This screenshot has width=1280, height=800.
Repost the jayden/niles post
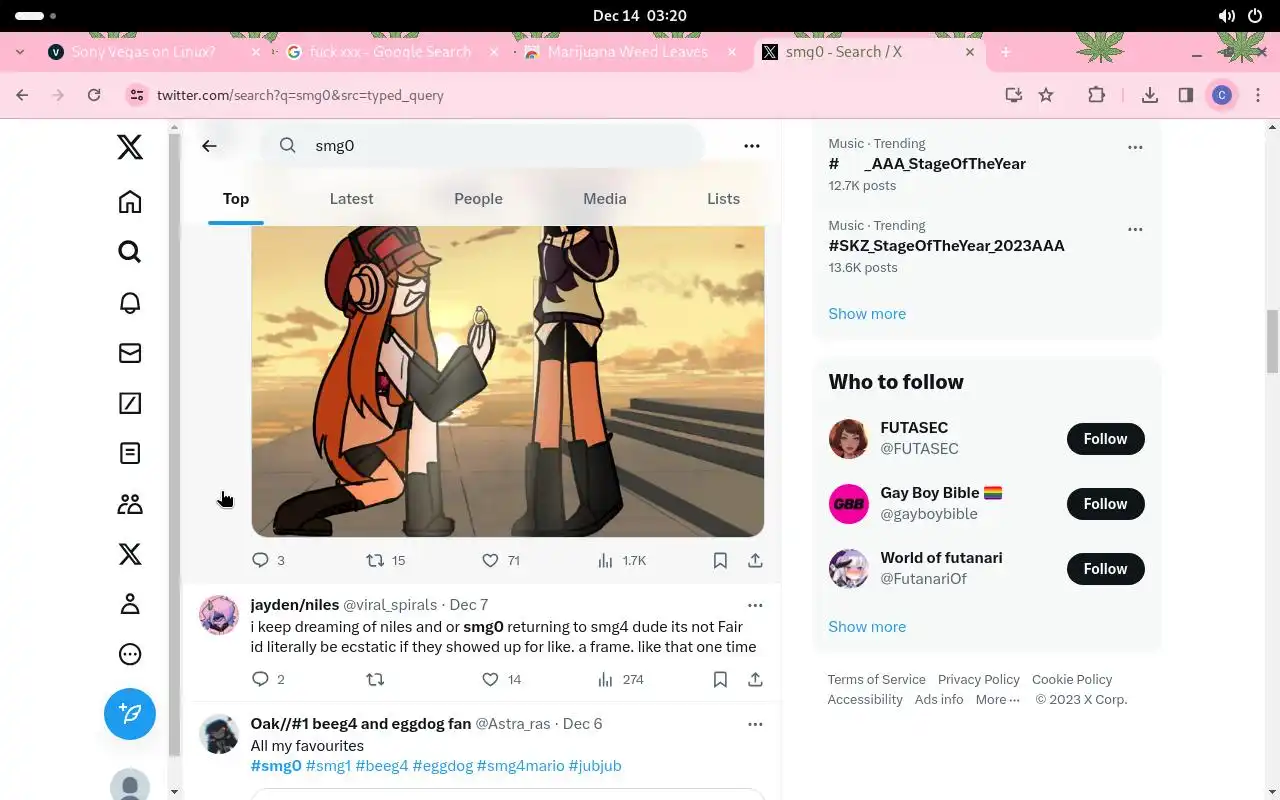pyautogui.click(x=375, y=679)
